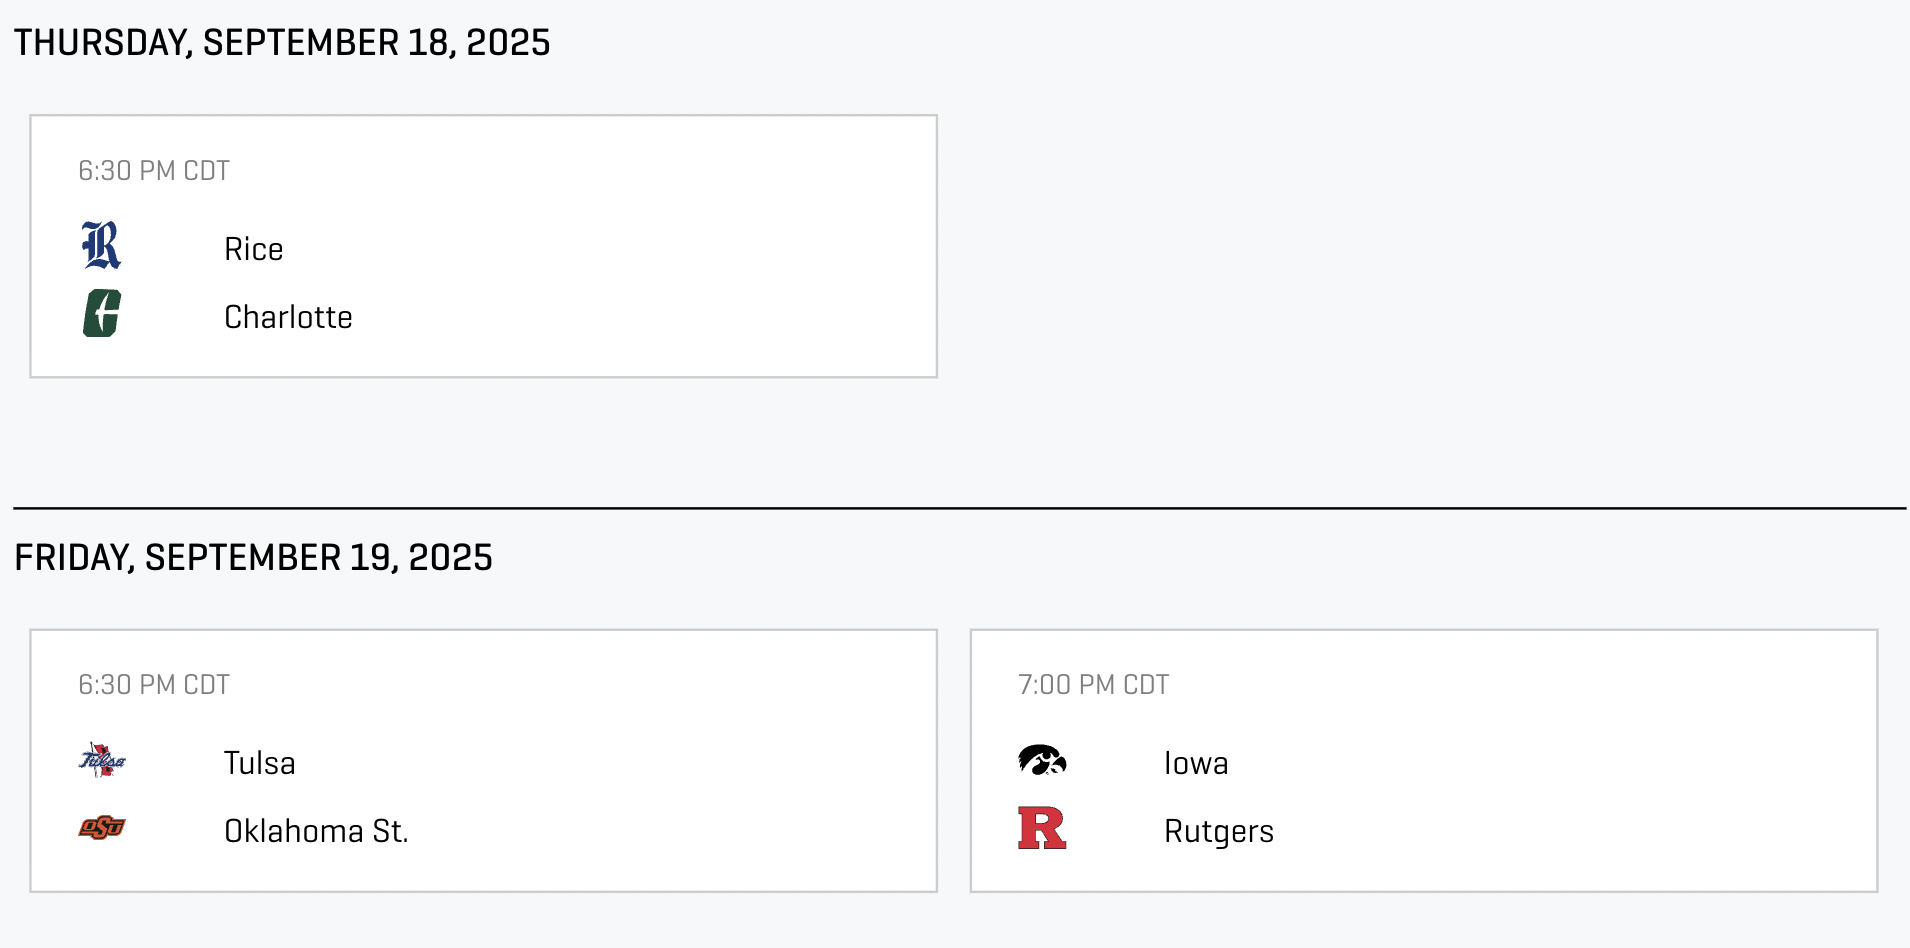This screenshot has width=1910, height=948.
Task: Open the Rice team link
Action: click(254, 249)
